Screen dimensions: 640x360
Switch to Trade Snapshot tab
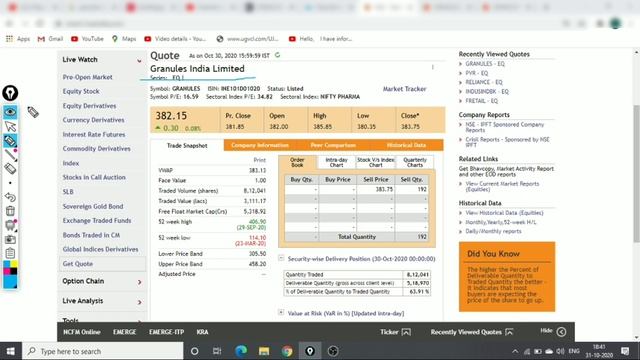coord(187,145)
